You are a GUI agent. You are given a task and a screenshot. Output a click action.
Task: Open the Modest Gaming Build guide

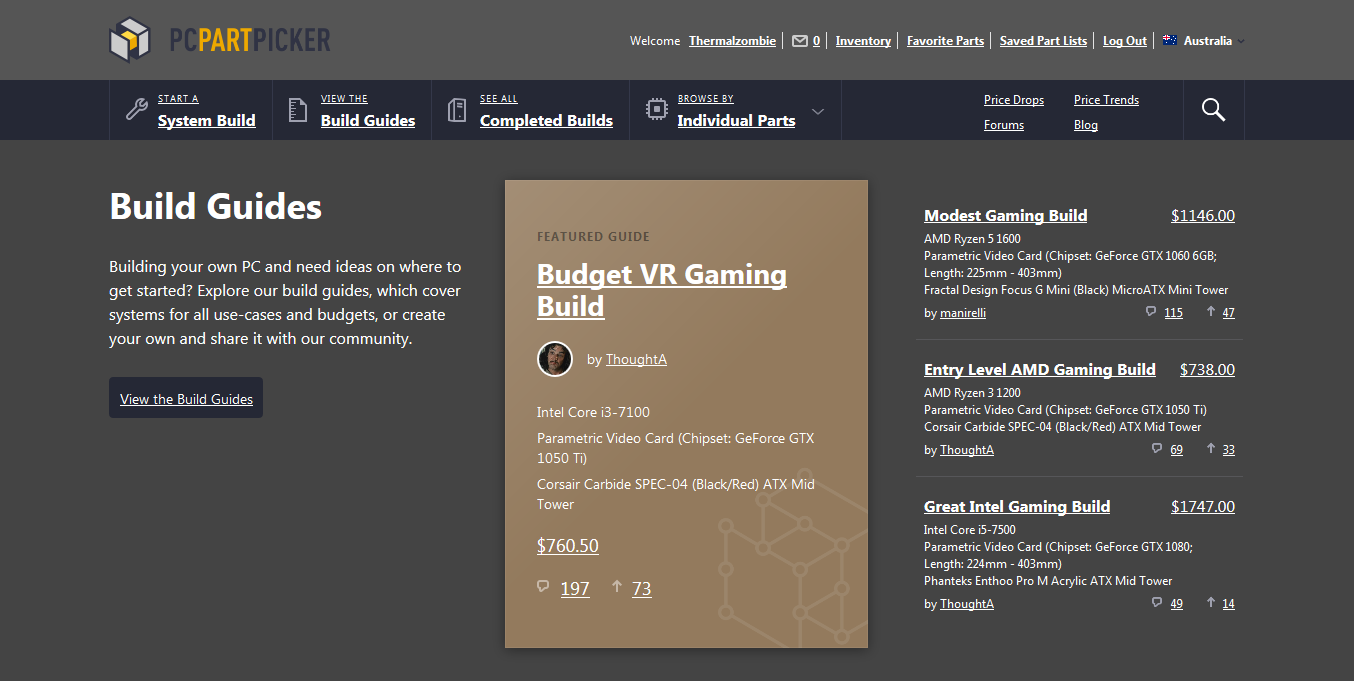(x=1006, y=215)
